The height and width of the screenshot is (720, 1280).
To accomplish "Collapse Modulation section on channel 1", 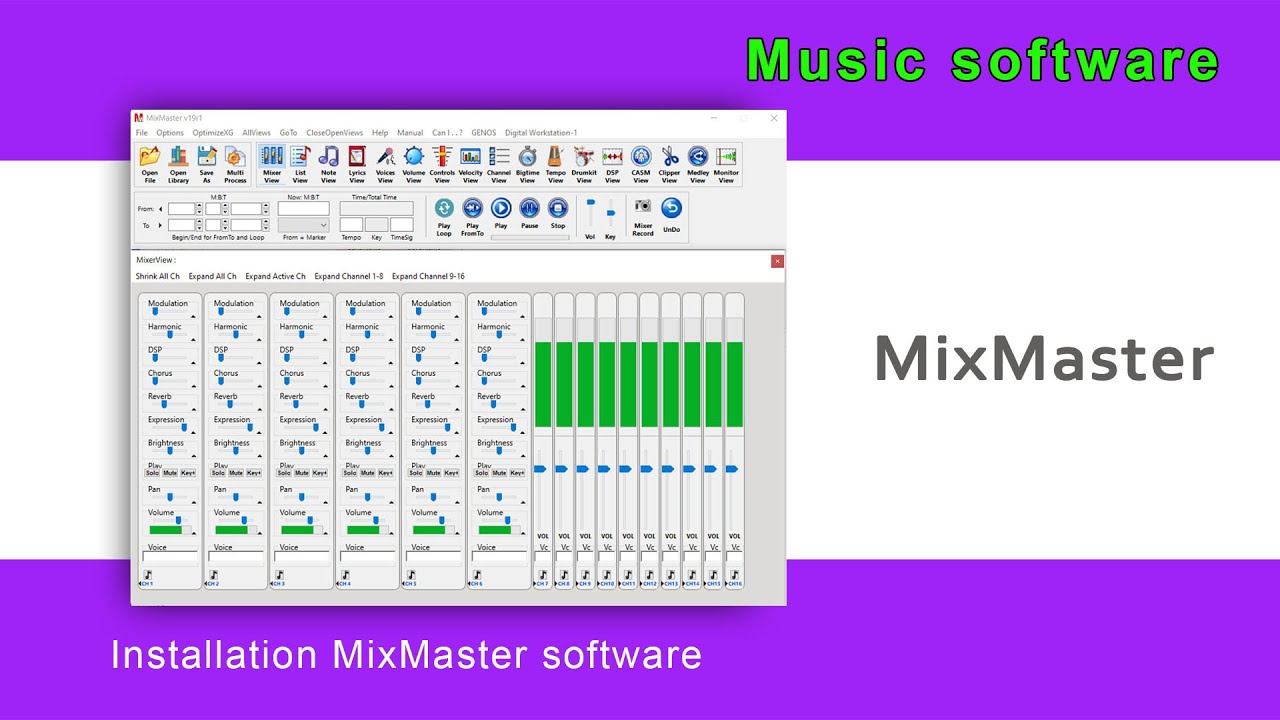I will pyautogui.click(x=193, y=316).
